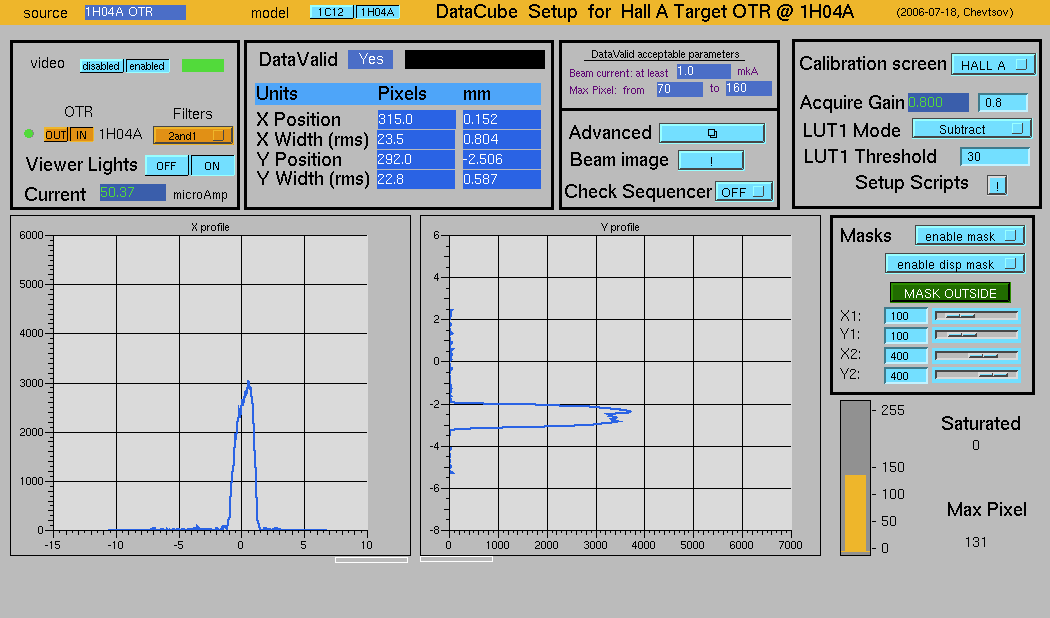Open the enable mask menu button
Viewport: 1050px width, 618px height.
point(970,236)
